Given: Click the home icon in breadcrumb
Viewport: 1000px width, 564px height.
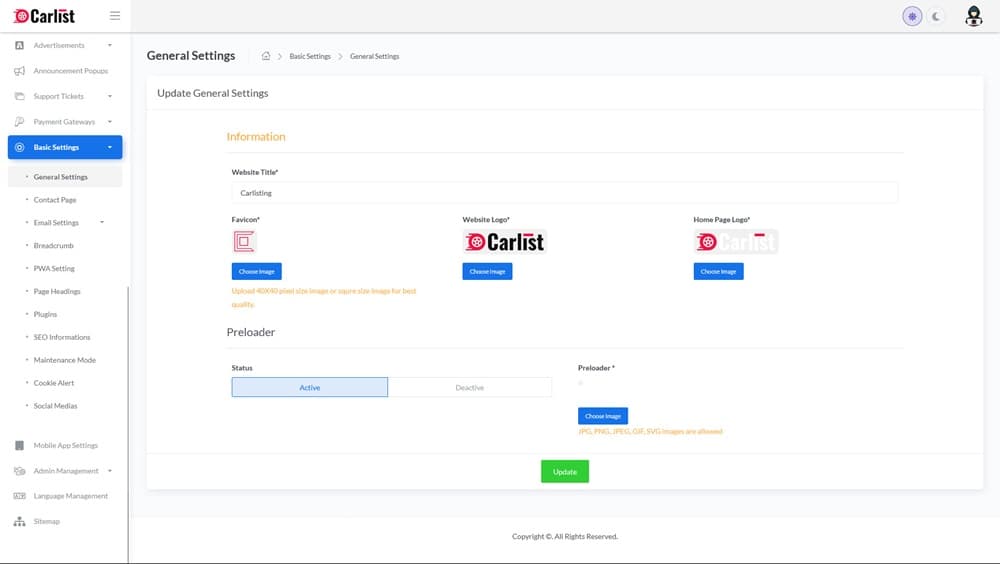Looking at the screenshot, I should [266, 56].
